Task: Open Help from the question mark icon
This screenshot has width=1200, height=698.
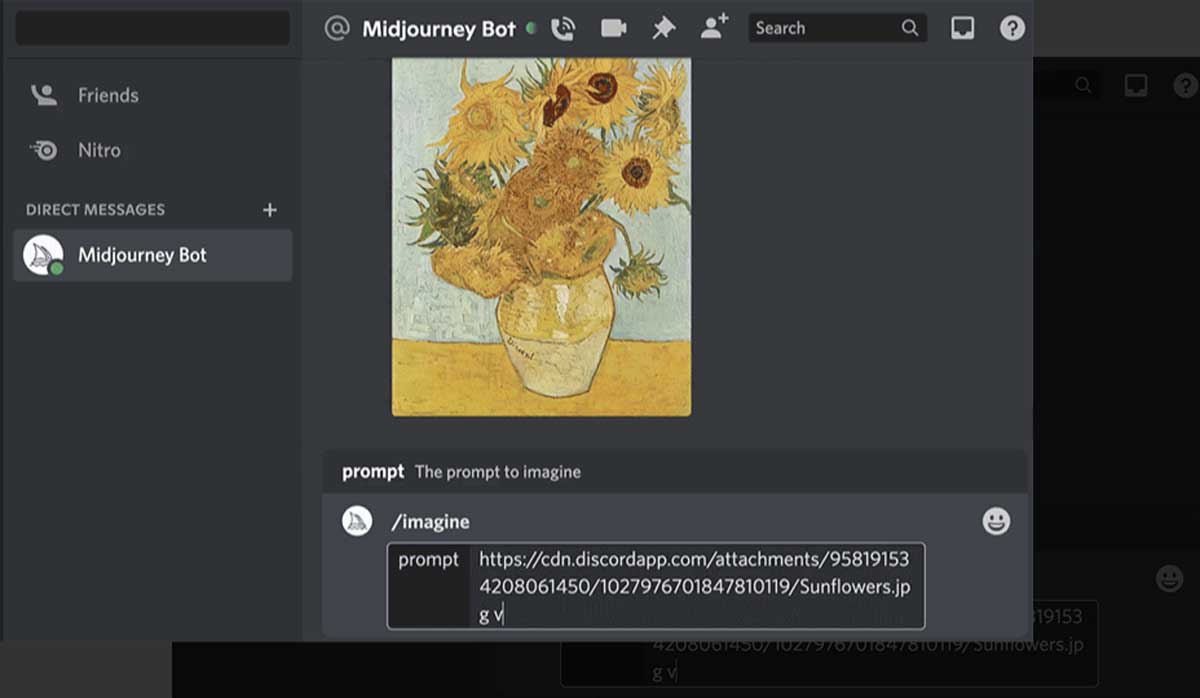Action: coord(1012,28)
